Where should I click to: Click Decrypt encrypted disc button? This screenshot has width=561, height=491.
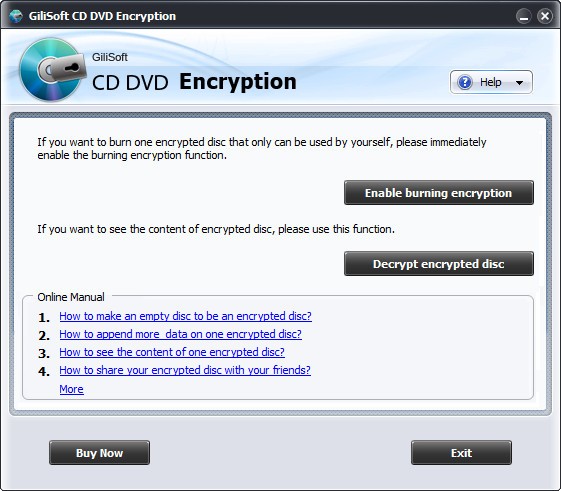[x=439, y=263]
